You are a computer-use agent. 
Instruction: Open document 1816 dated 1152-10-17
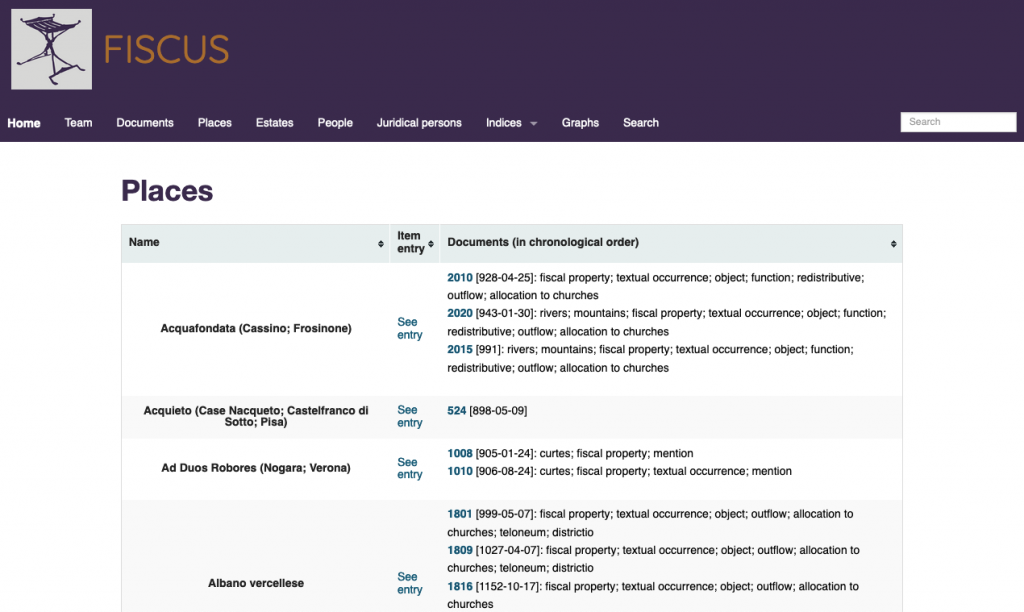(x=460, y=587)
